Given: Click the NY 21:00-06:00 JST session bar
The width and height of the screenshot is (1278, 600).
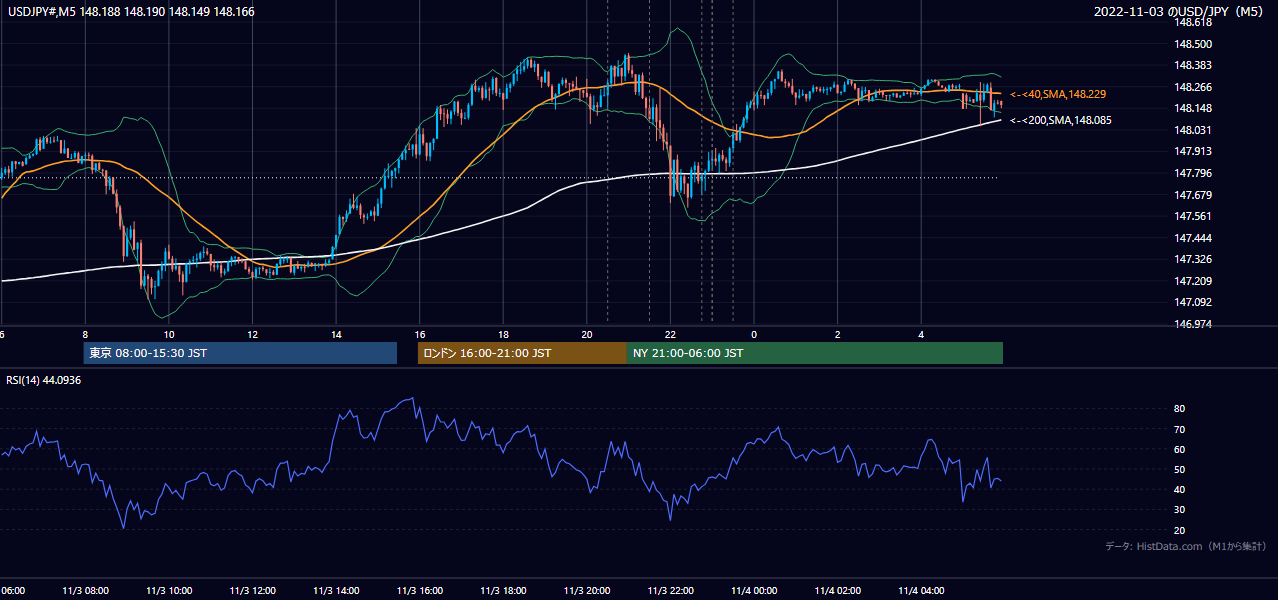Looking at the screenshot, I should 815,353.
